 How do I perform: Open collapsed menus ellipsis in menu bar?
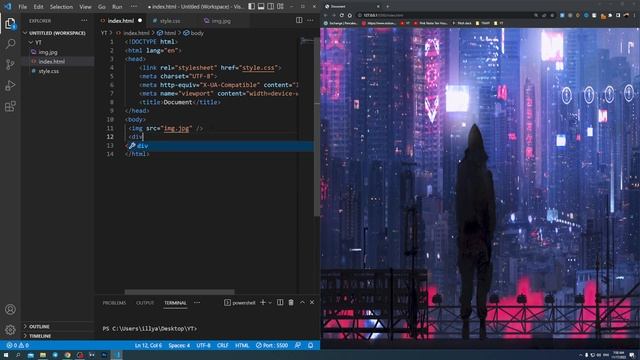pyautogui.click(x=133, y=7)
